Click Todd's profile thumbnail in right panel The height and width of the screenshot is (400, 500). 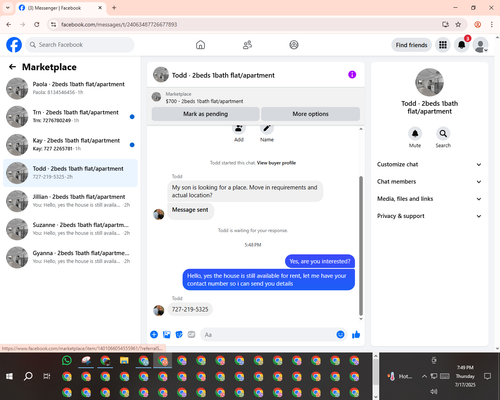[x=429, y=82]
